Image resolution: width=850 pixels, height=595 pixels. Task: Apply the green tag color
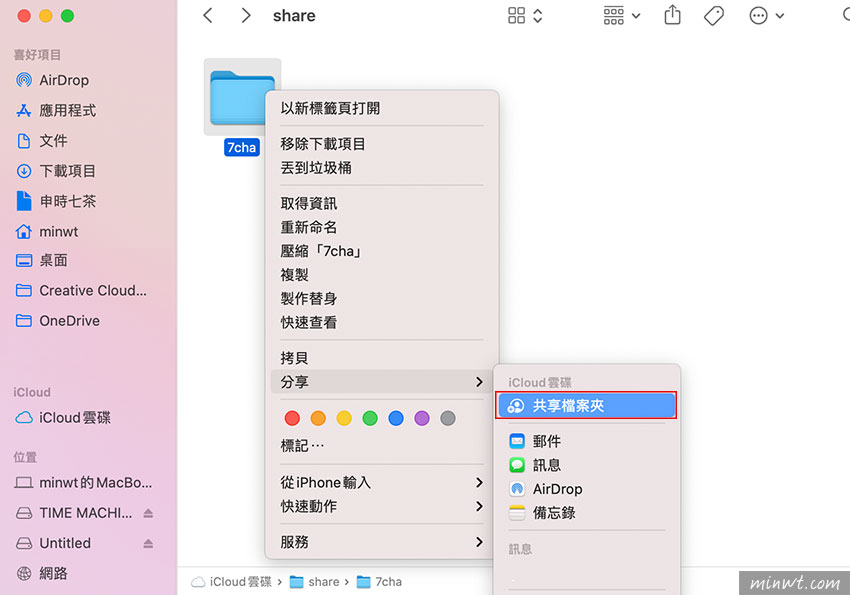[x=370, y=418]
